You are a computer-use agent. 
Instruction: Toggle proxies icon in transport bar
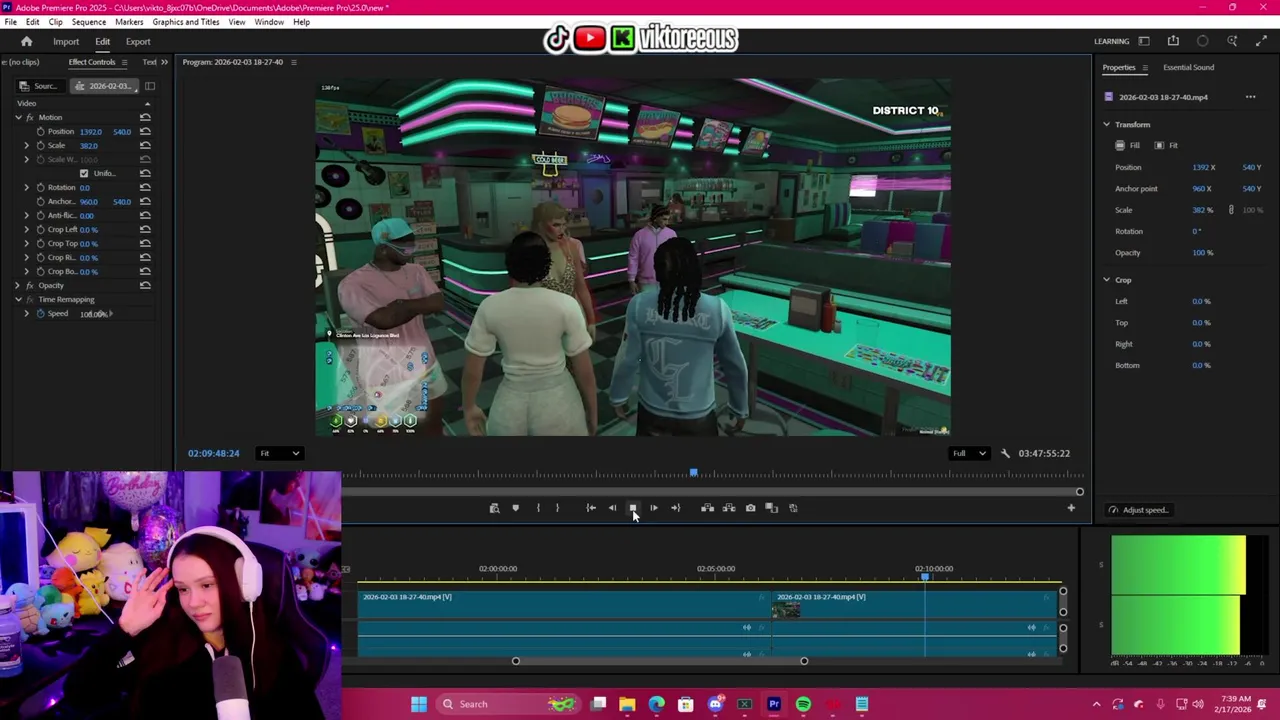pyautogui.click(x=793, y=508)
